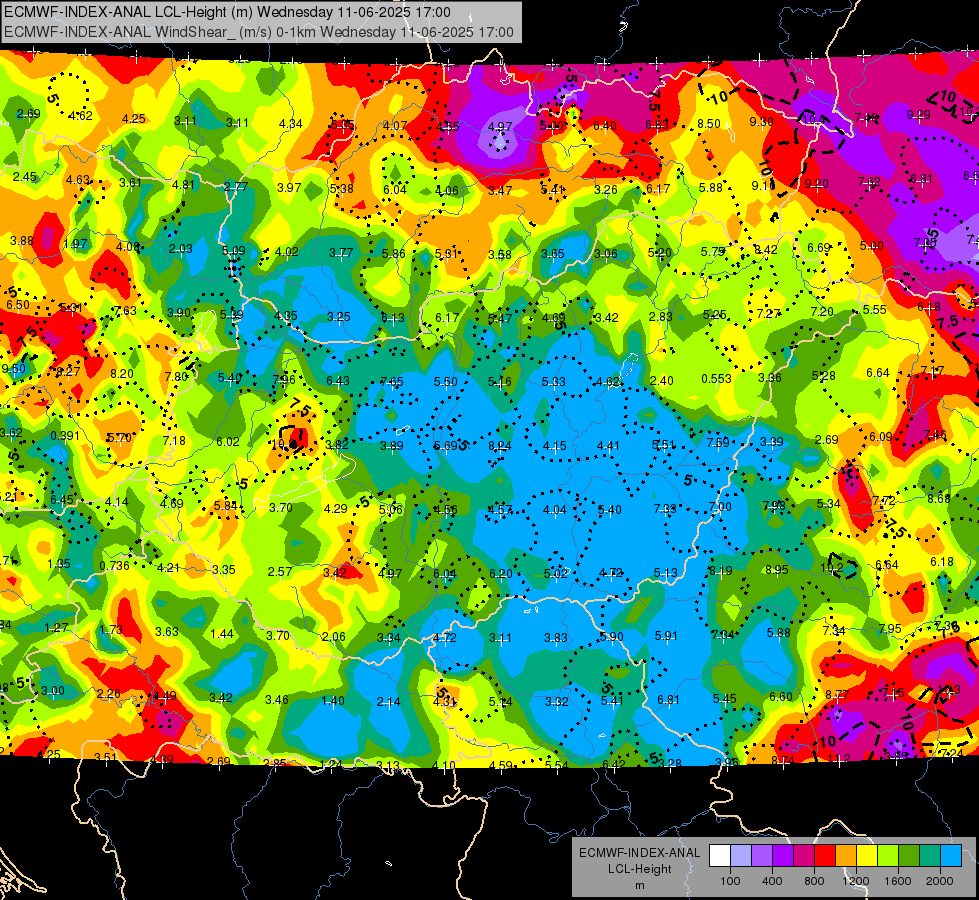Click the wind shear value 0.553
The image size is (979, 900).
click(x=716, y=378)
